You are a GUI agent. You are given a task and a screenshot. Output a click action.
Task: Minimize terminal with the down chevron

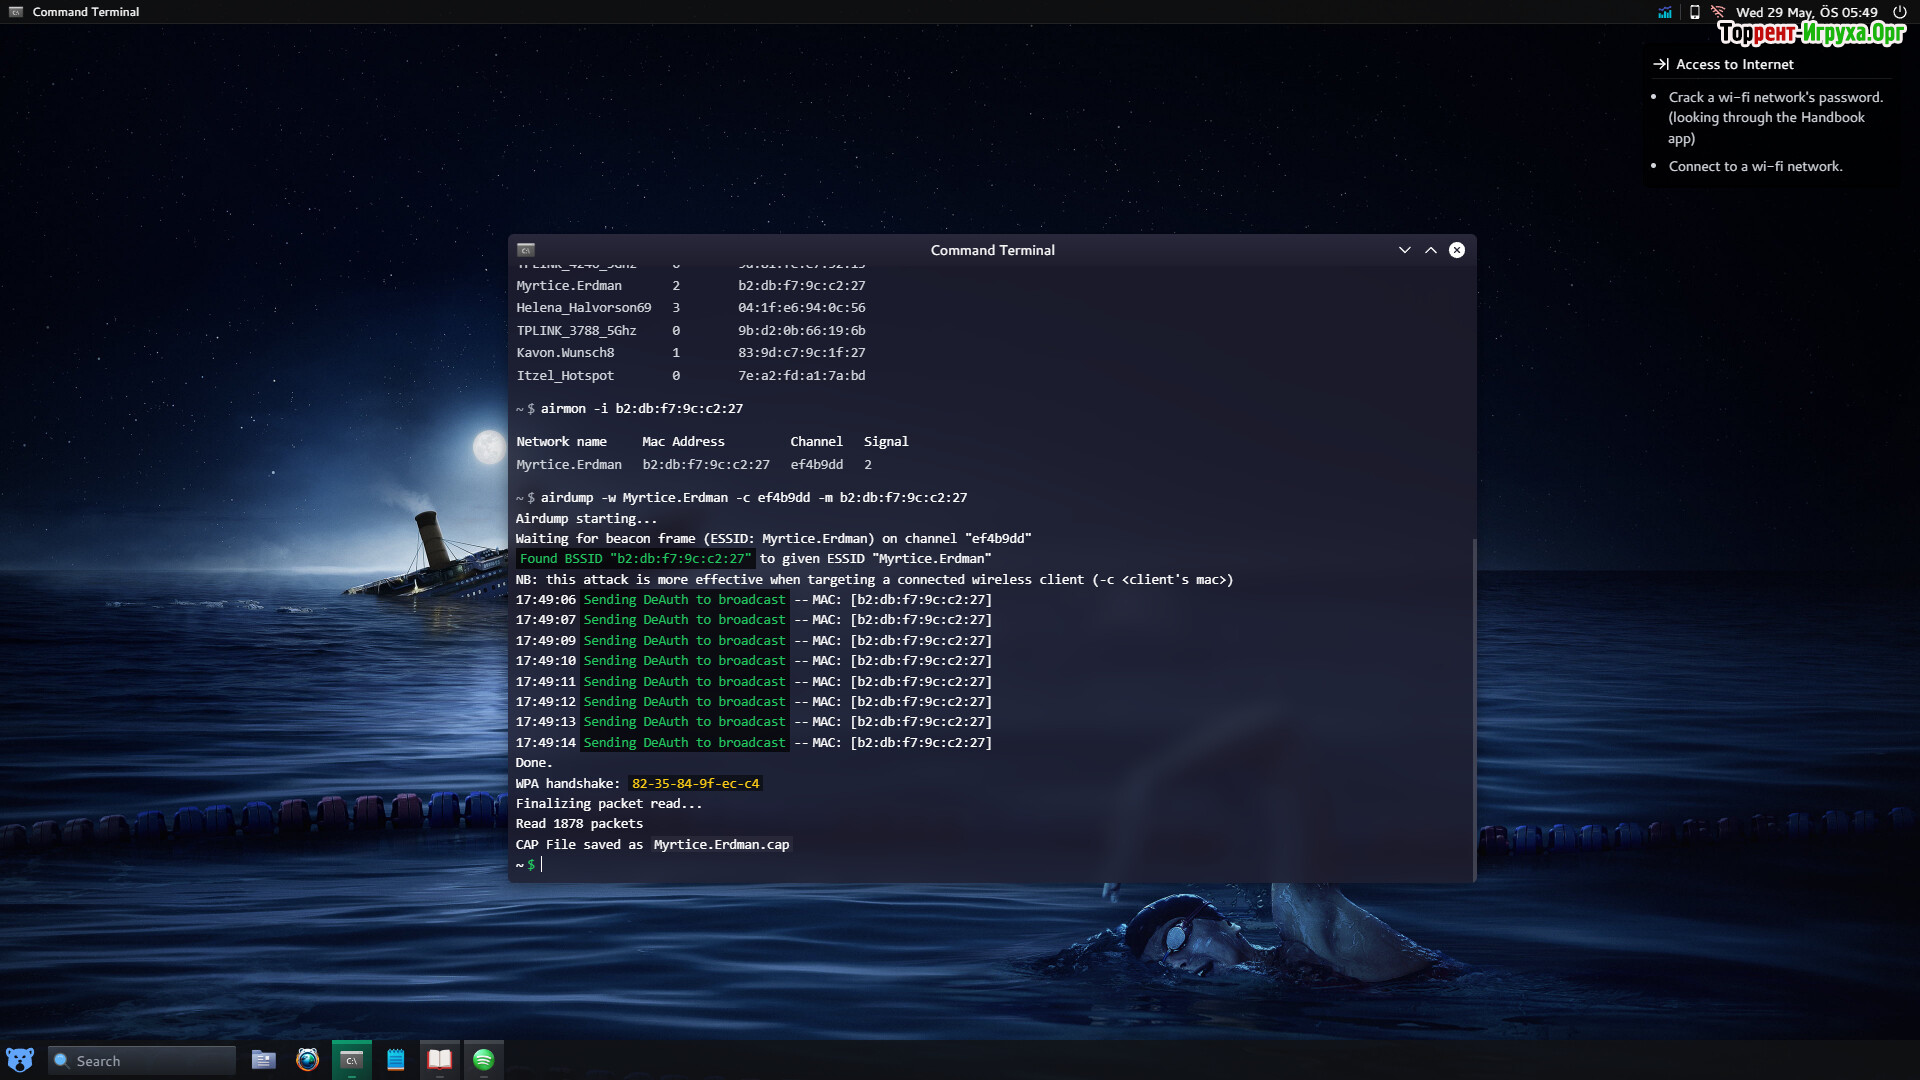[x=1404, y=250]
